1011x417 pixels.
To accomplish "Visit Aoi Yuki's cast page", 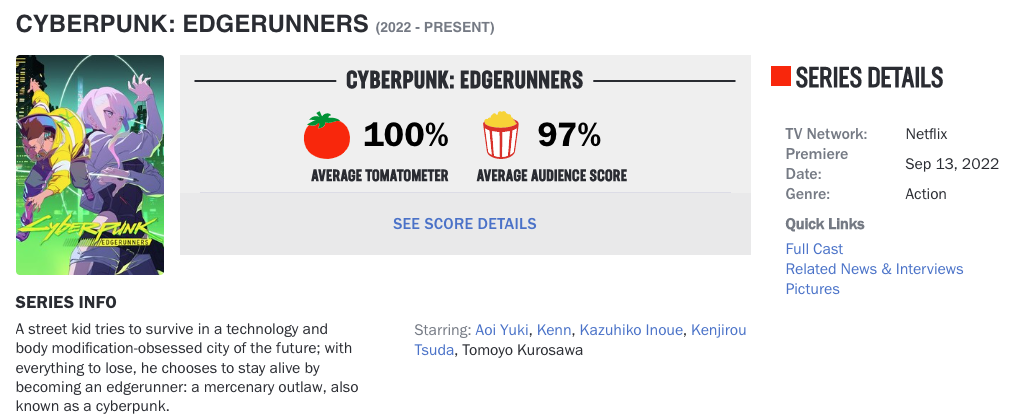I will pyautogui.click(x=502, y=330).
